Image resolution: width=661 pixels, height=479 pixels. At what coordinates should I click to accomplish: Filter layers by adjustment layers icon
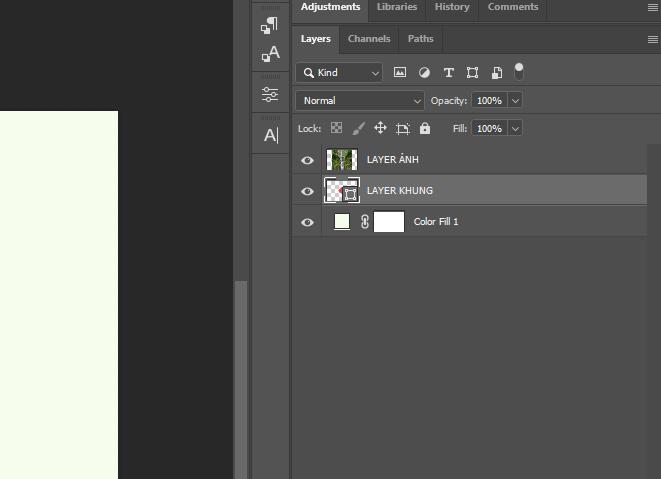pos(424,73)
